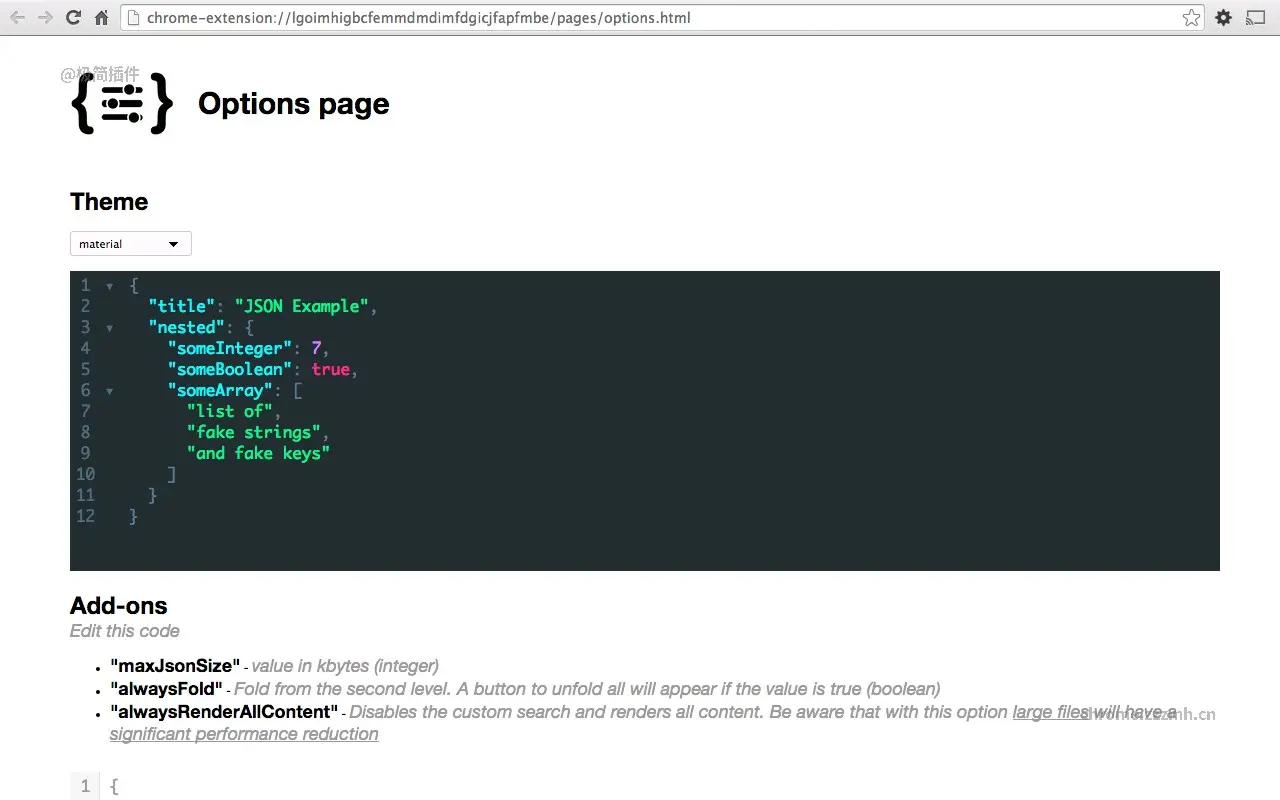This screenshot has height=800, width=1280.
Task: Click line number 12 in the editor gutter
Action: point(85,515)
